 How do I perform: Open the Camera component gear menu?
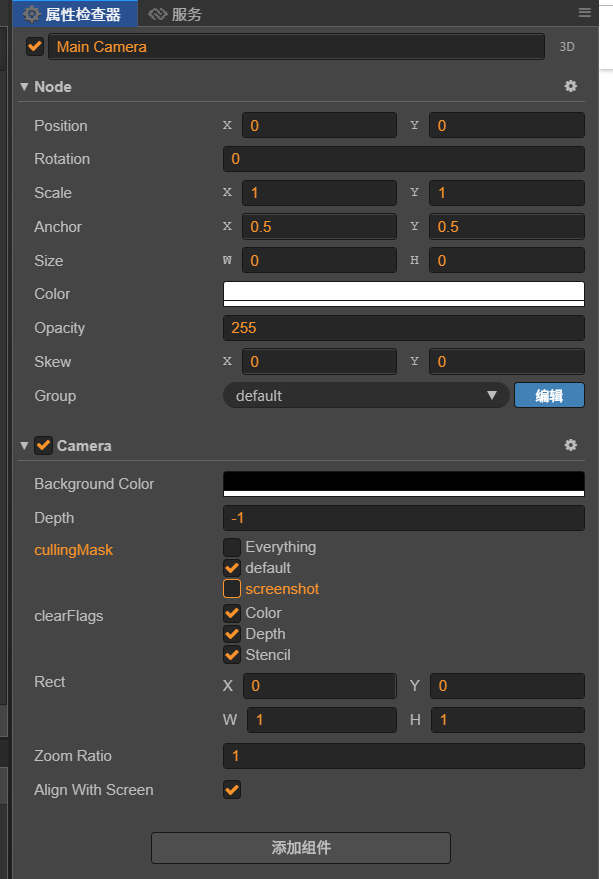pyautogui.click(x=570, y=445)
